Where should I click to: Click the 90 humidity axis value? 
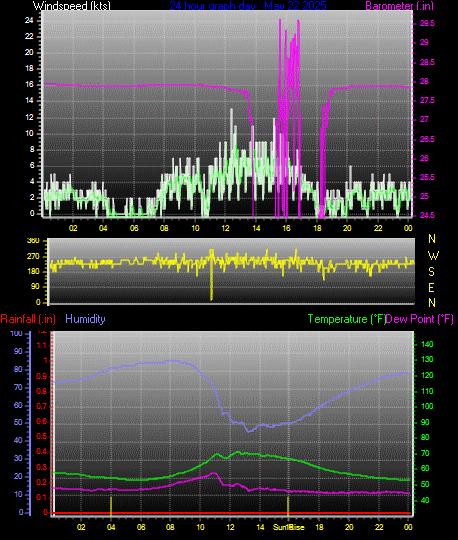(x=18, y=352)
